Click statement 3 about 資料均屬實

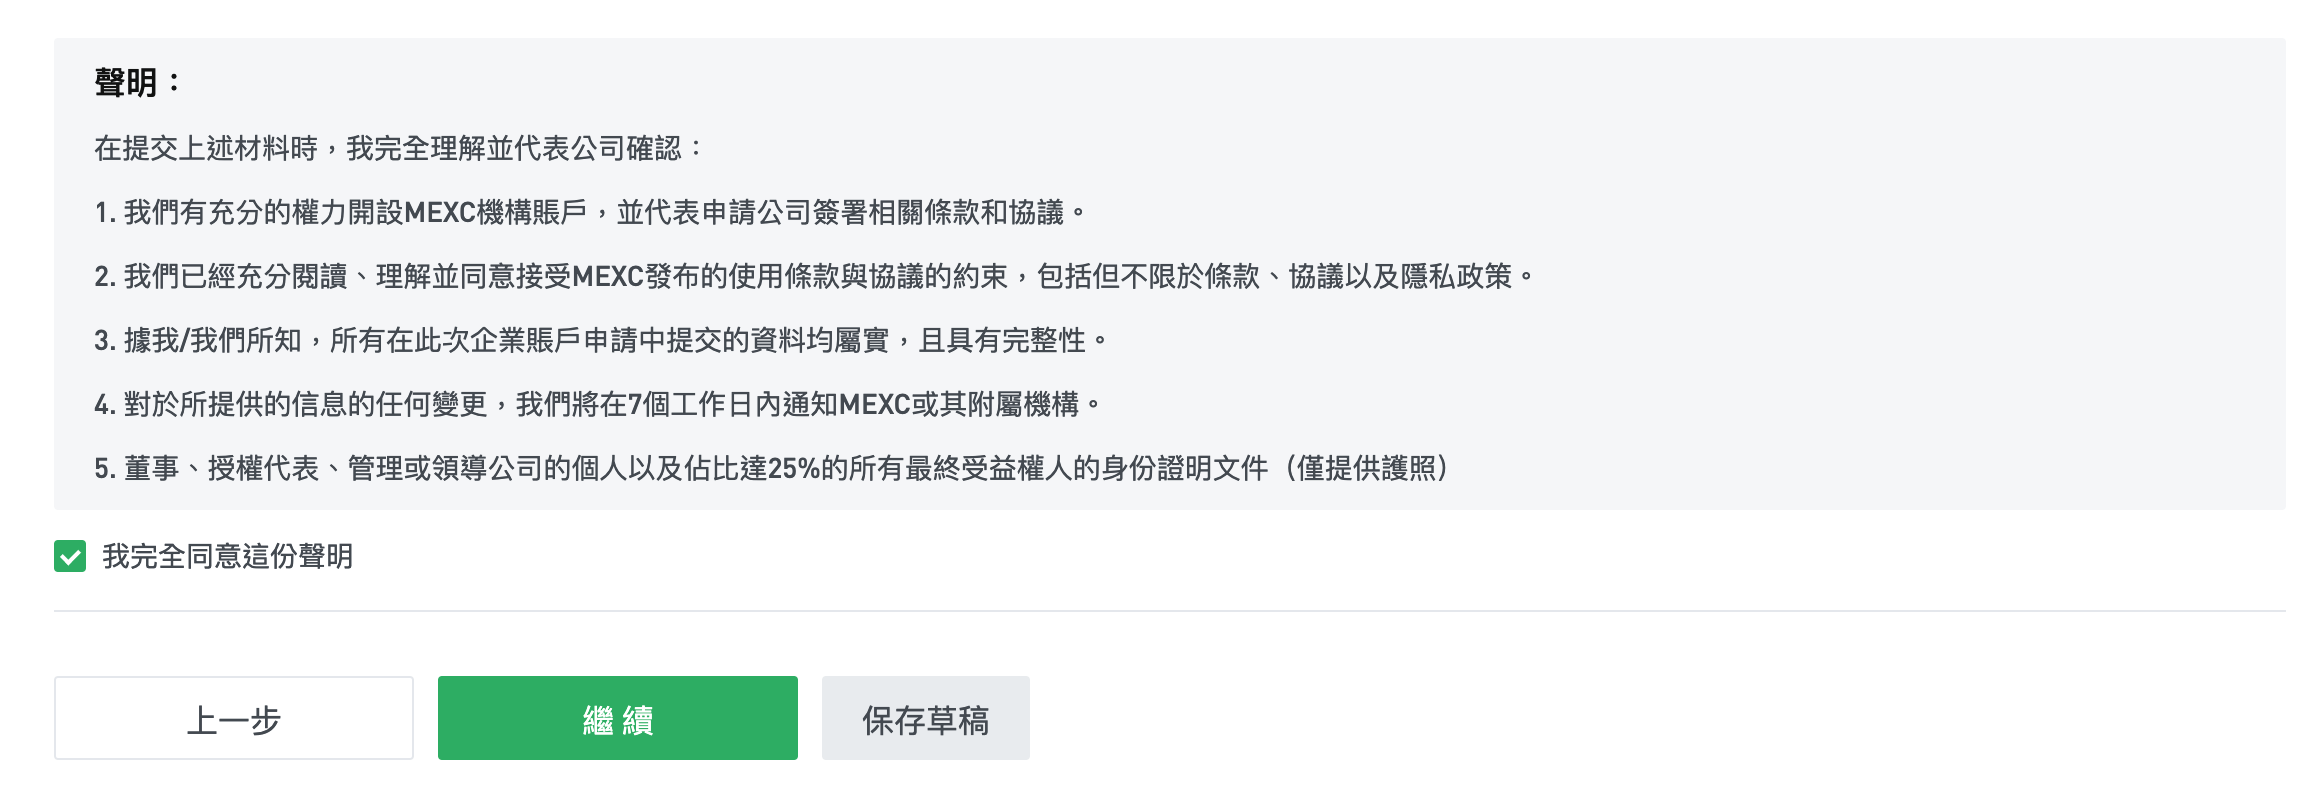600,340
